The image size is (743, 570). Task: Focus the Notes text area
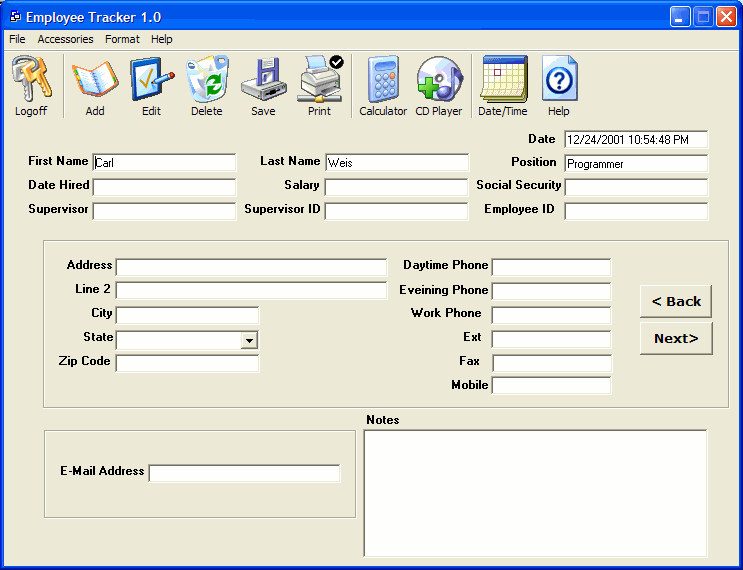(x=535, y=492)
